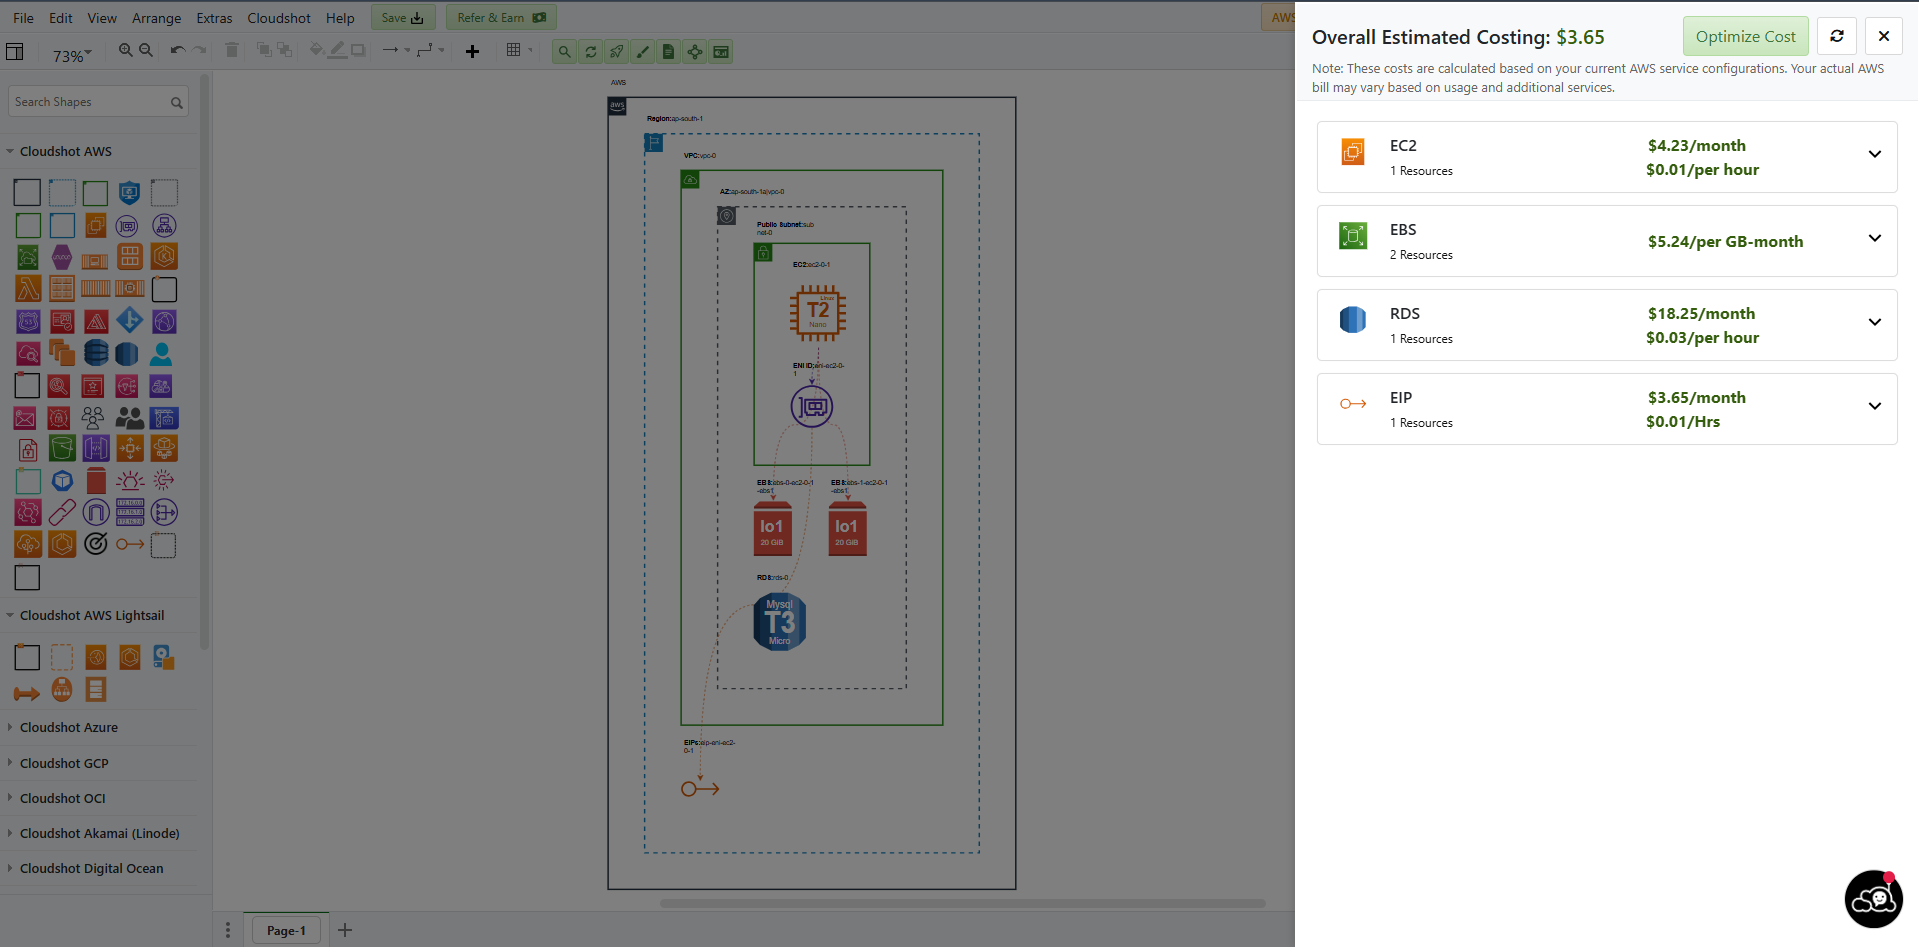Select the ebs-0 Io1 volume on canvas

(772, 528)
